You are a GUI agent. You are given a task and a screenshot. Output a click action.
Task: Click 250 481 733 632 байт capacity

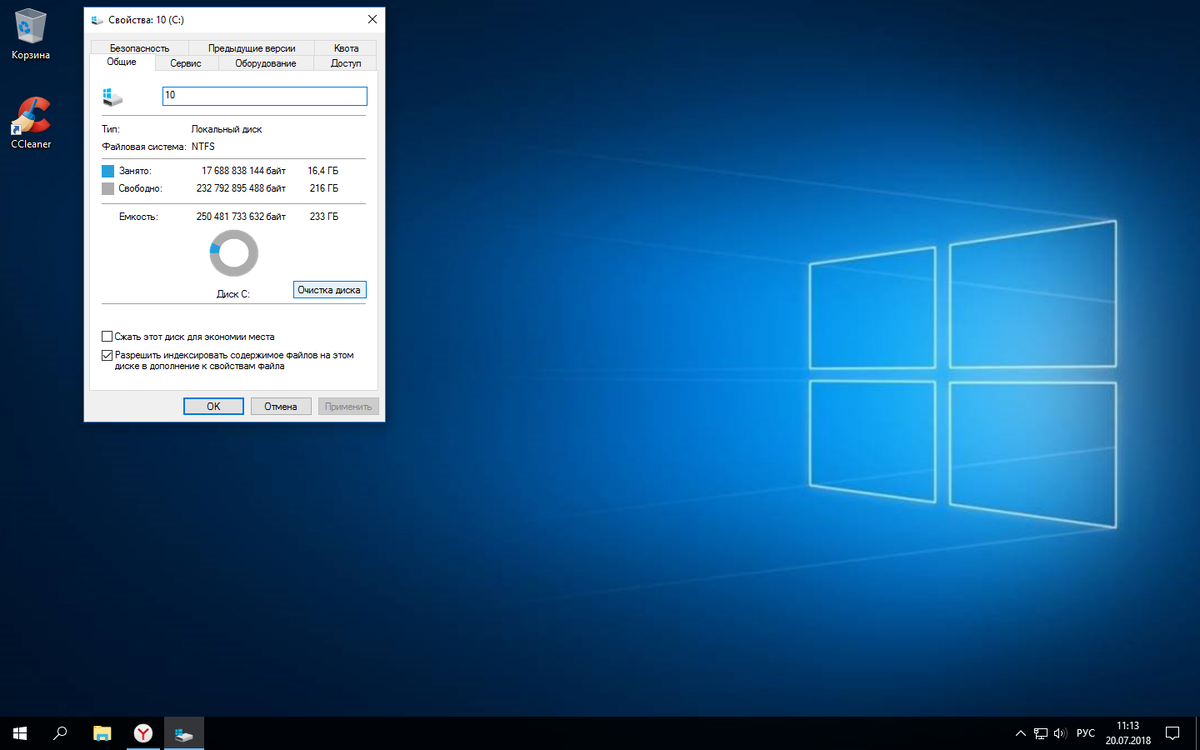tap(241, 216)
